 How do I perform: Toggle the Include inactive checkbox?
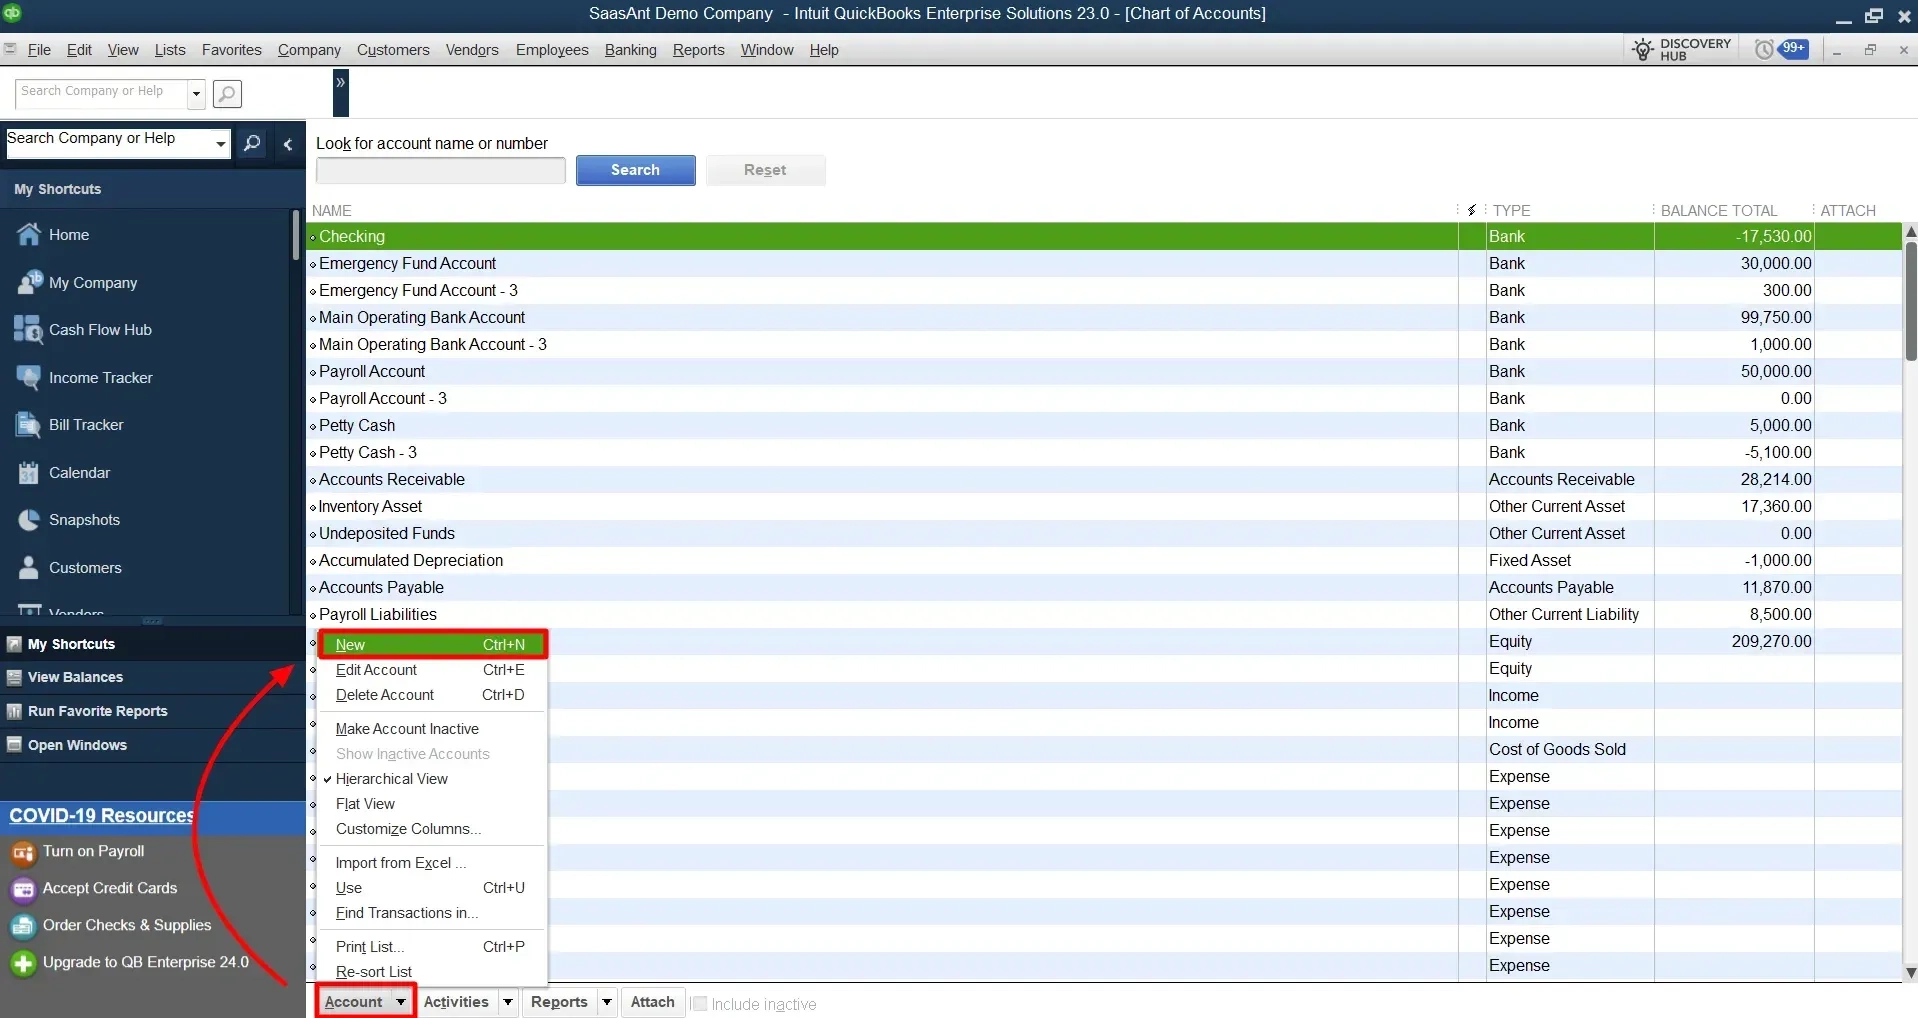point(700,1003)
